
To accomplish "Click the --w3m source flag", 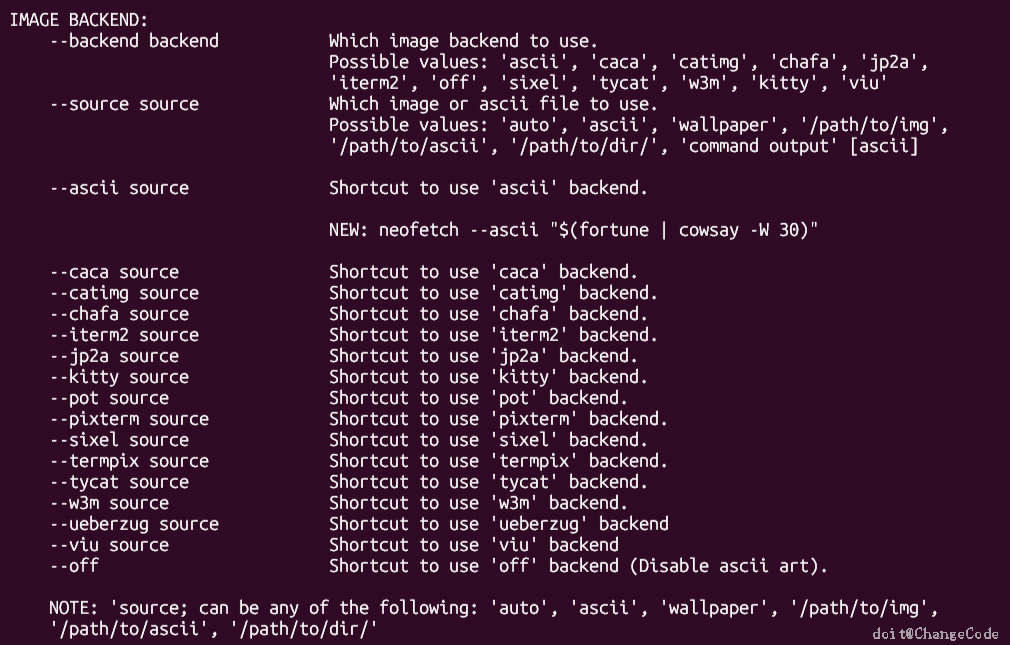I will point(109,503).
